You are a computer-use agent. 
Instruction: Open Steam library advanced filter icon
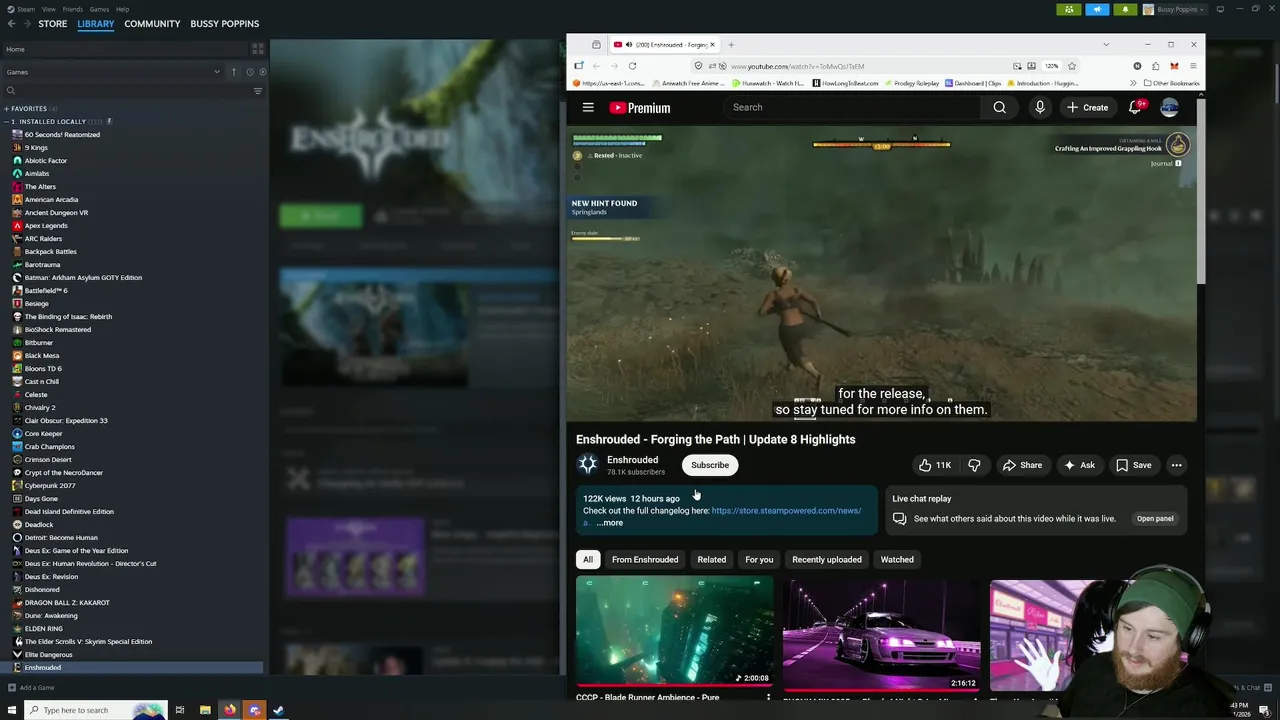(257, 91)
